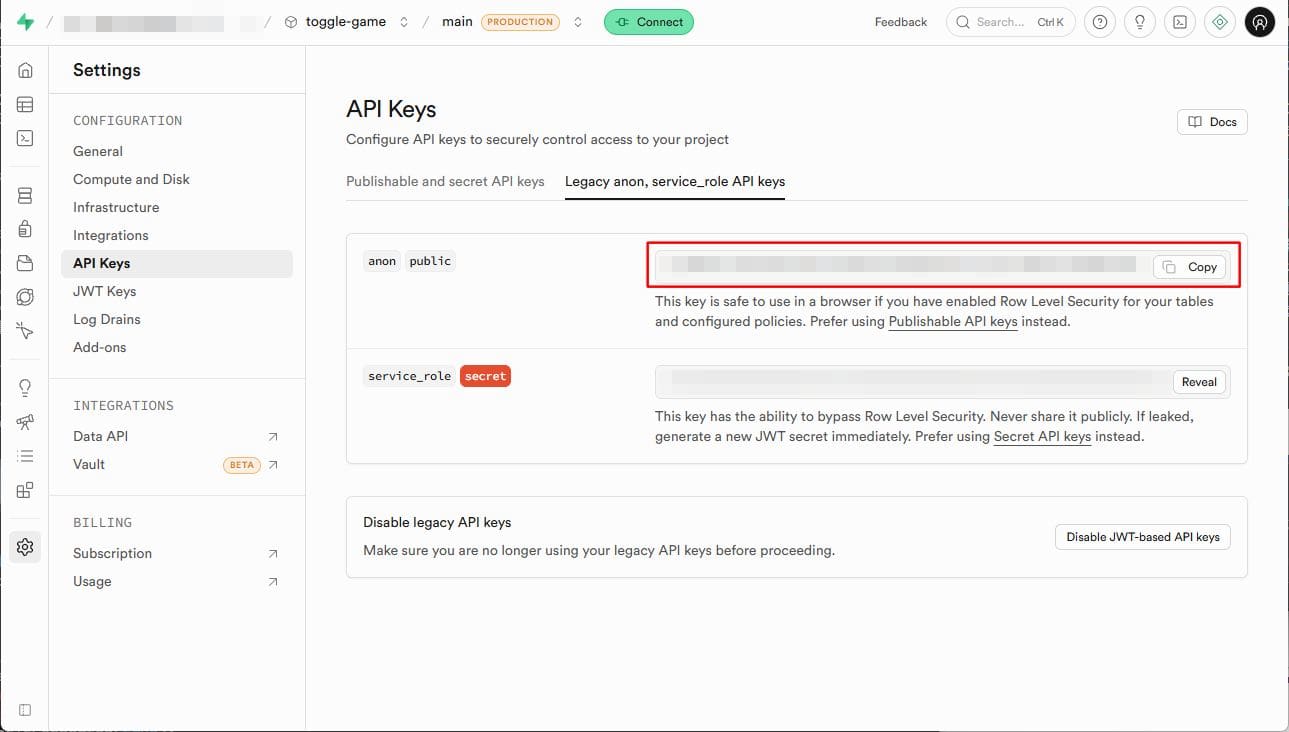Follow the Publishable API keys link
This screenshot has width=1289, height=732.
pyautogui.click(x=952, y=322)
